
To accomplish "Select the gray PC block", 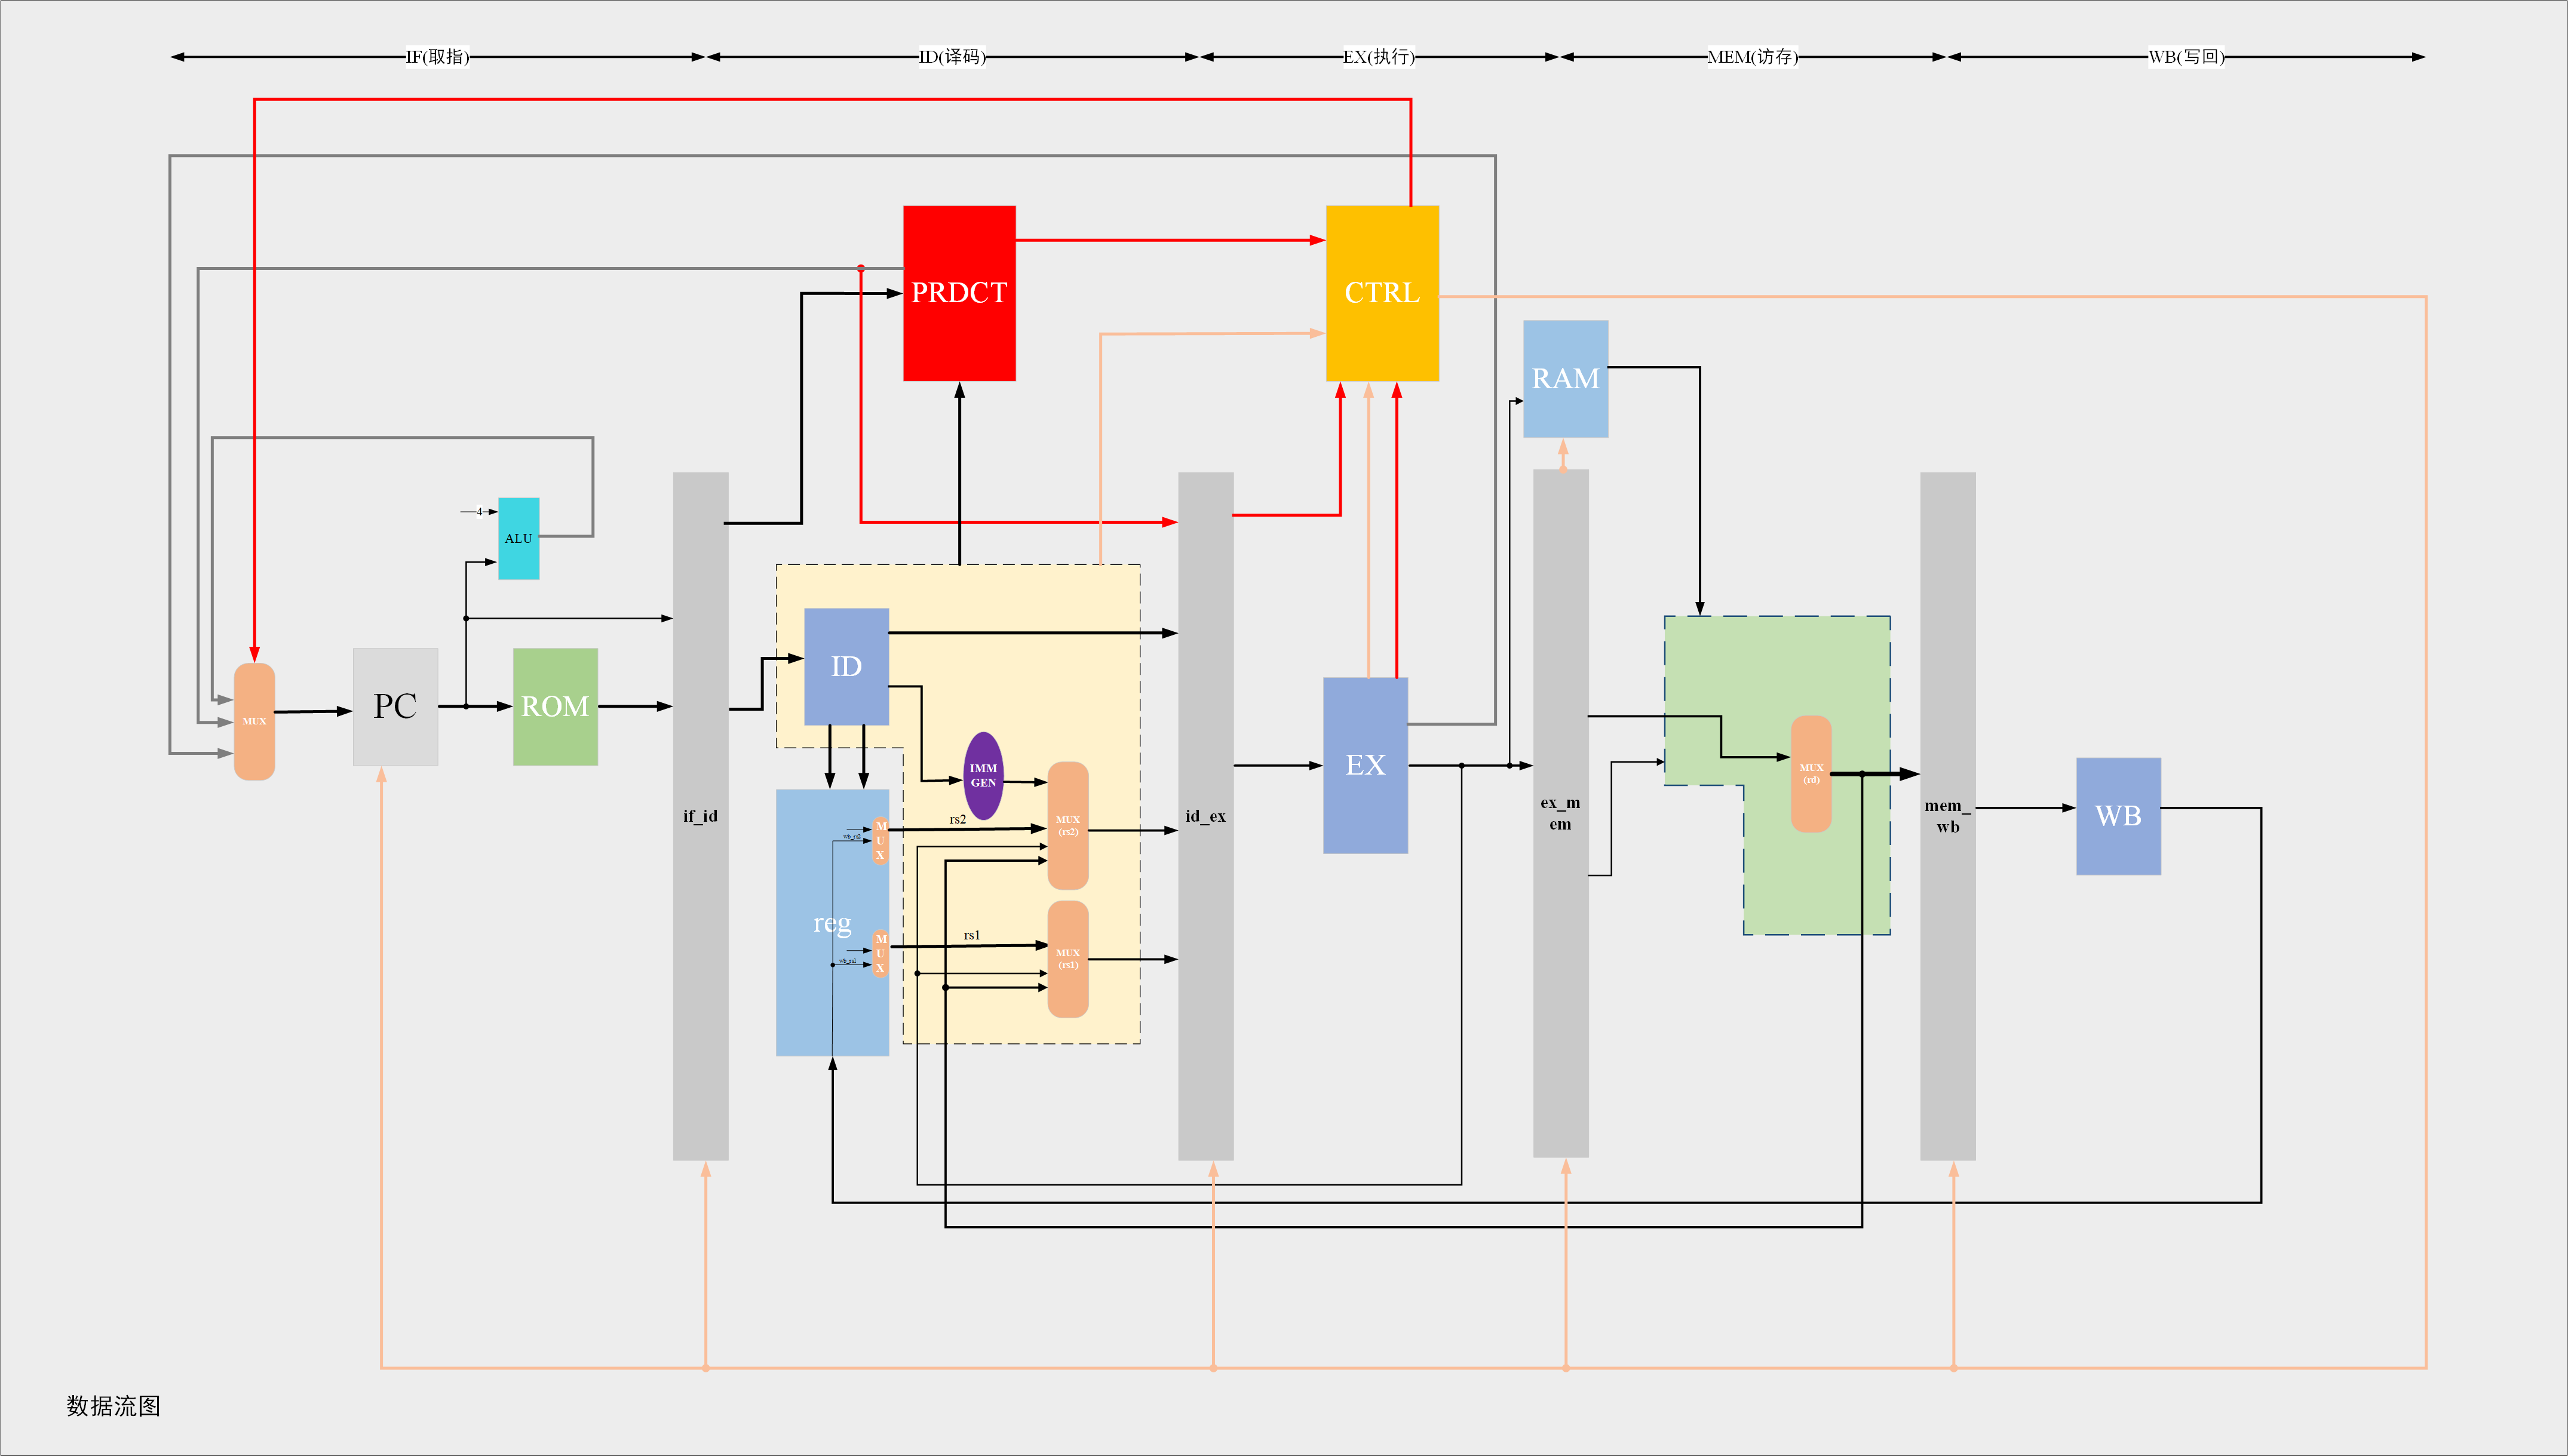I will tap(395, 706).
